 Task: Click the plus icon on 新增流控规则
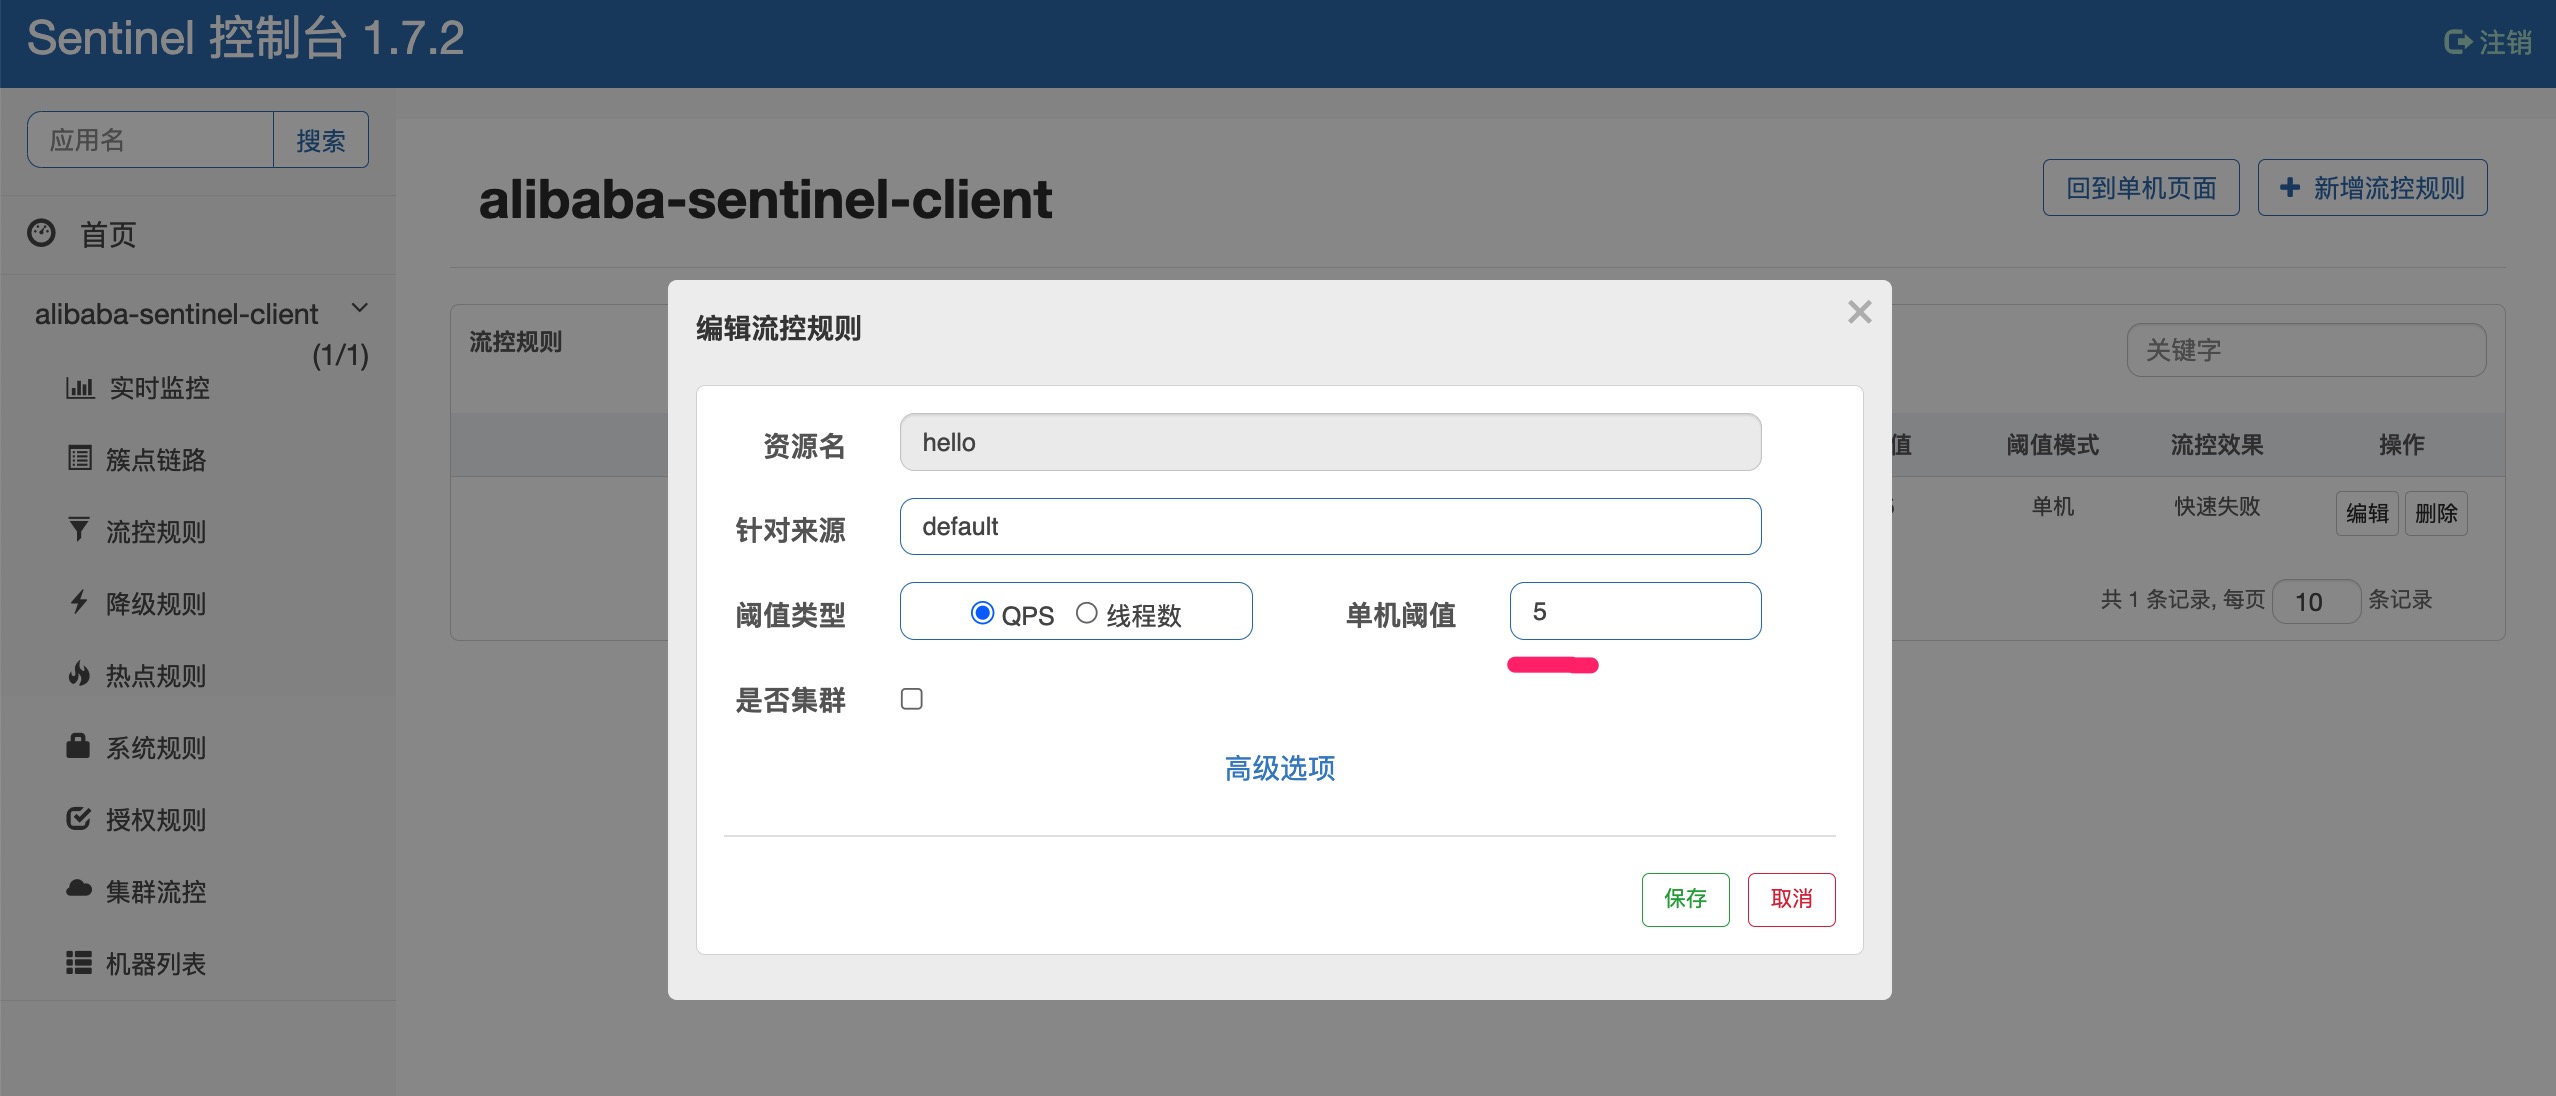(x=2290, y=187)
